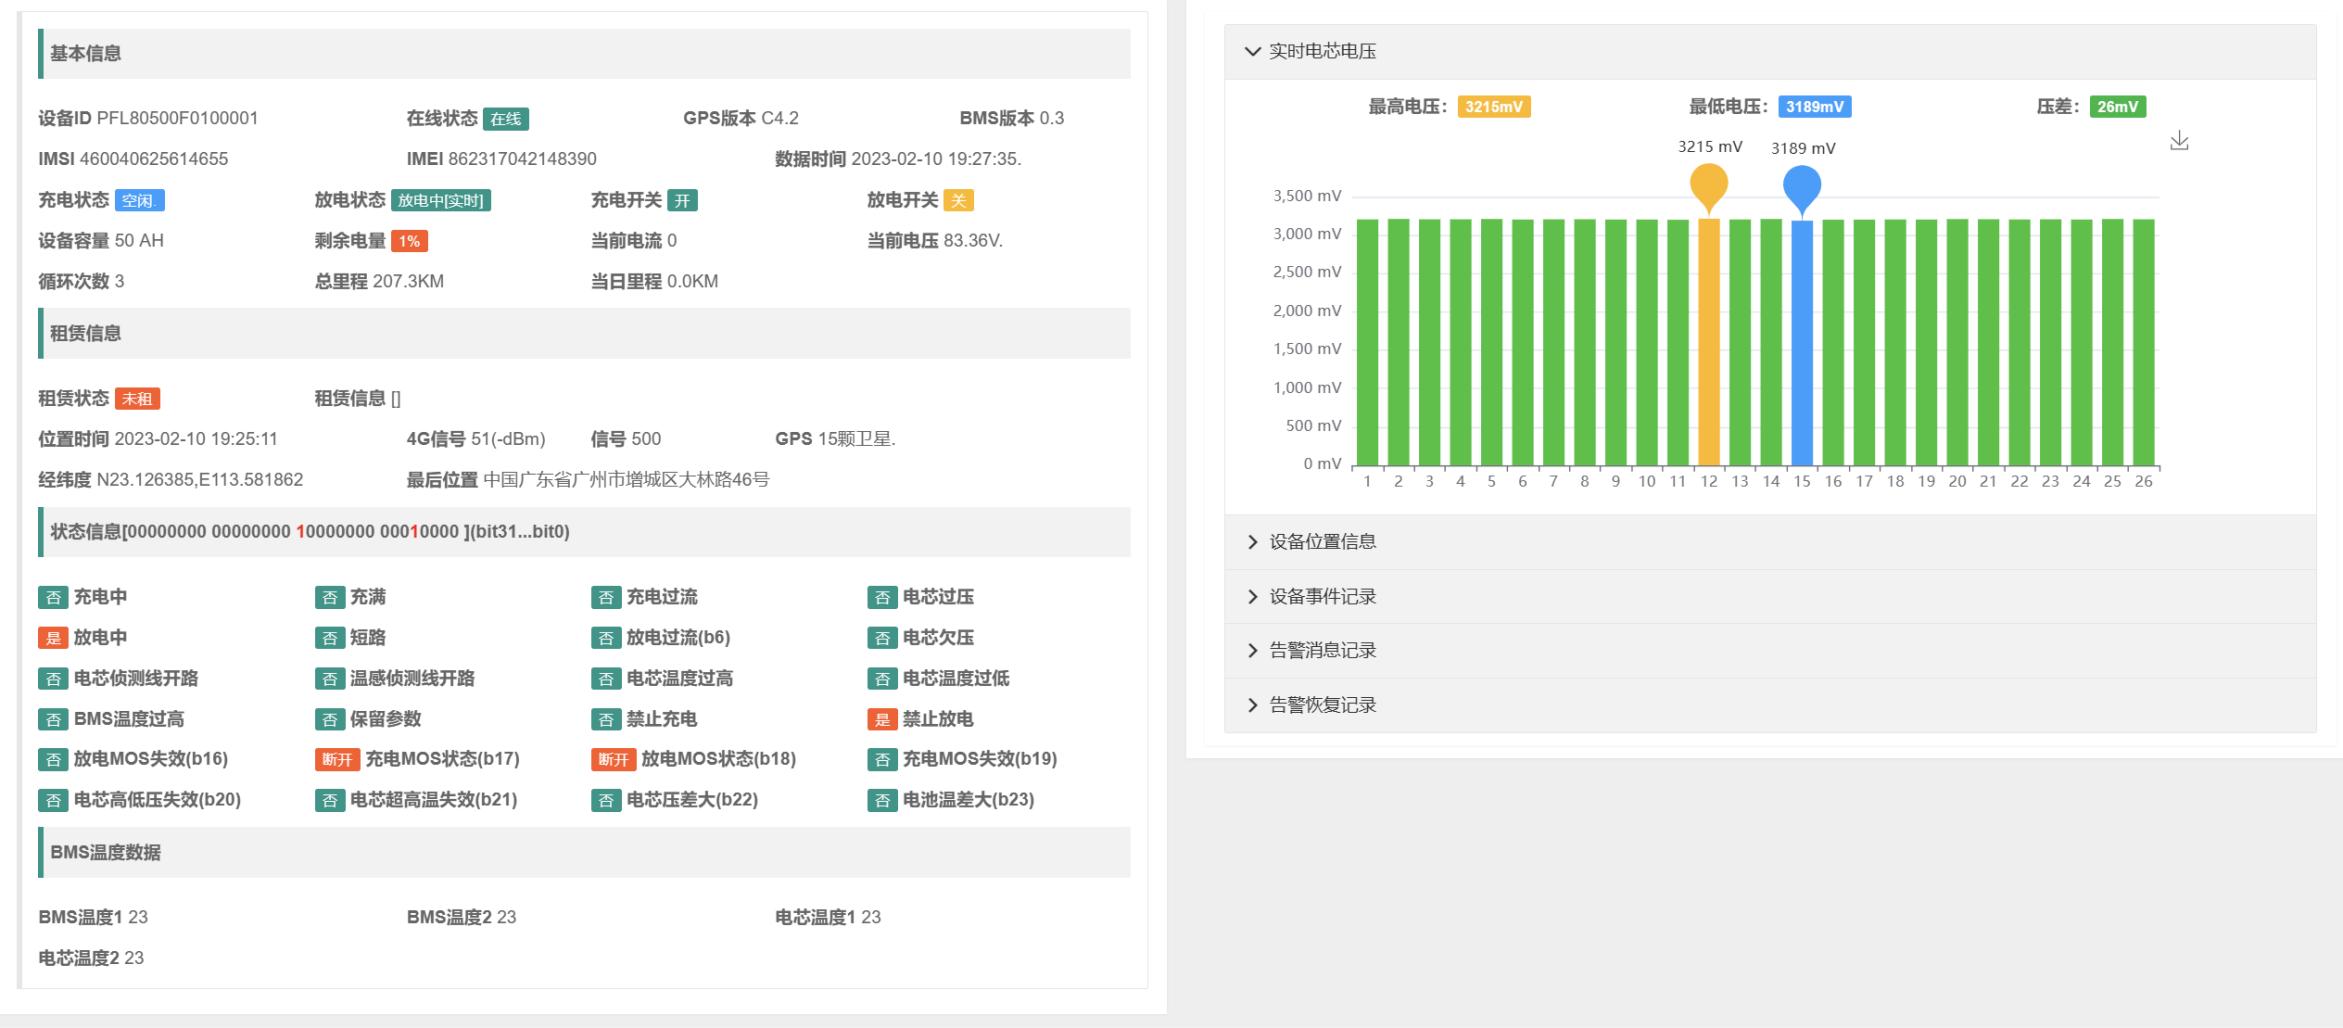Select the blue bar for cell 15
The width and height of the screenshot is (2343, 1028).
coord(1802,343)
